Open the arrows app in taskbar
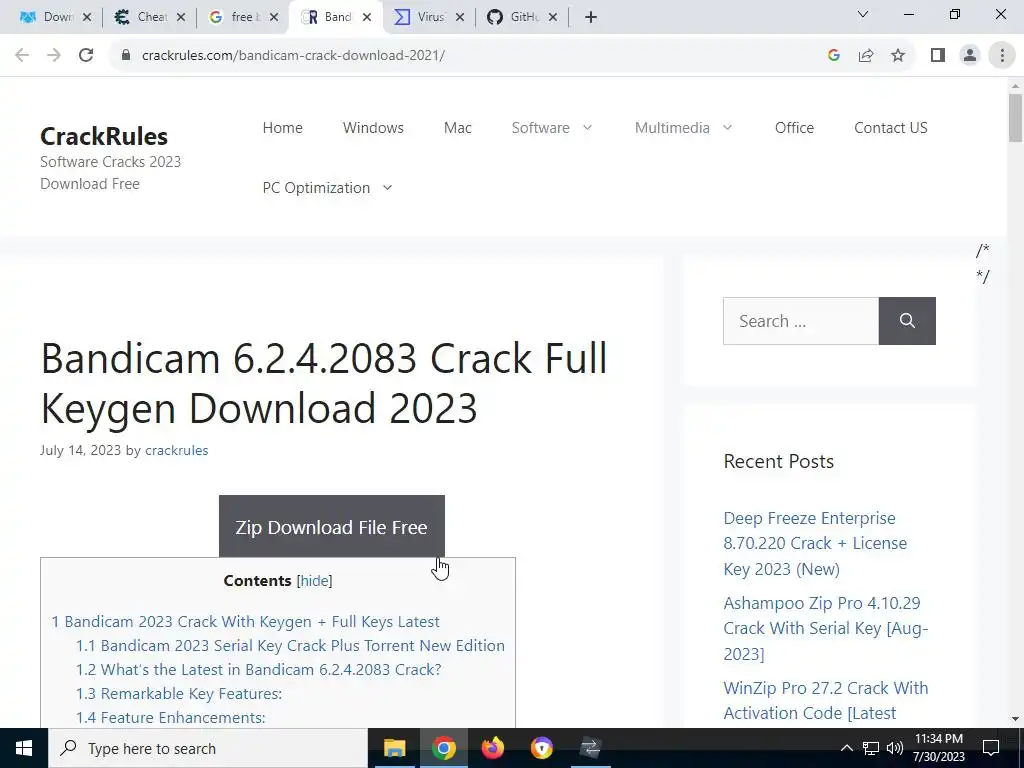The image size is (1024, 768). click(x=590, y=748)
